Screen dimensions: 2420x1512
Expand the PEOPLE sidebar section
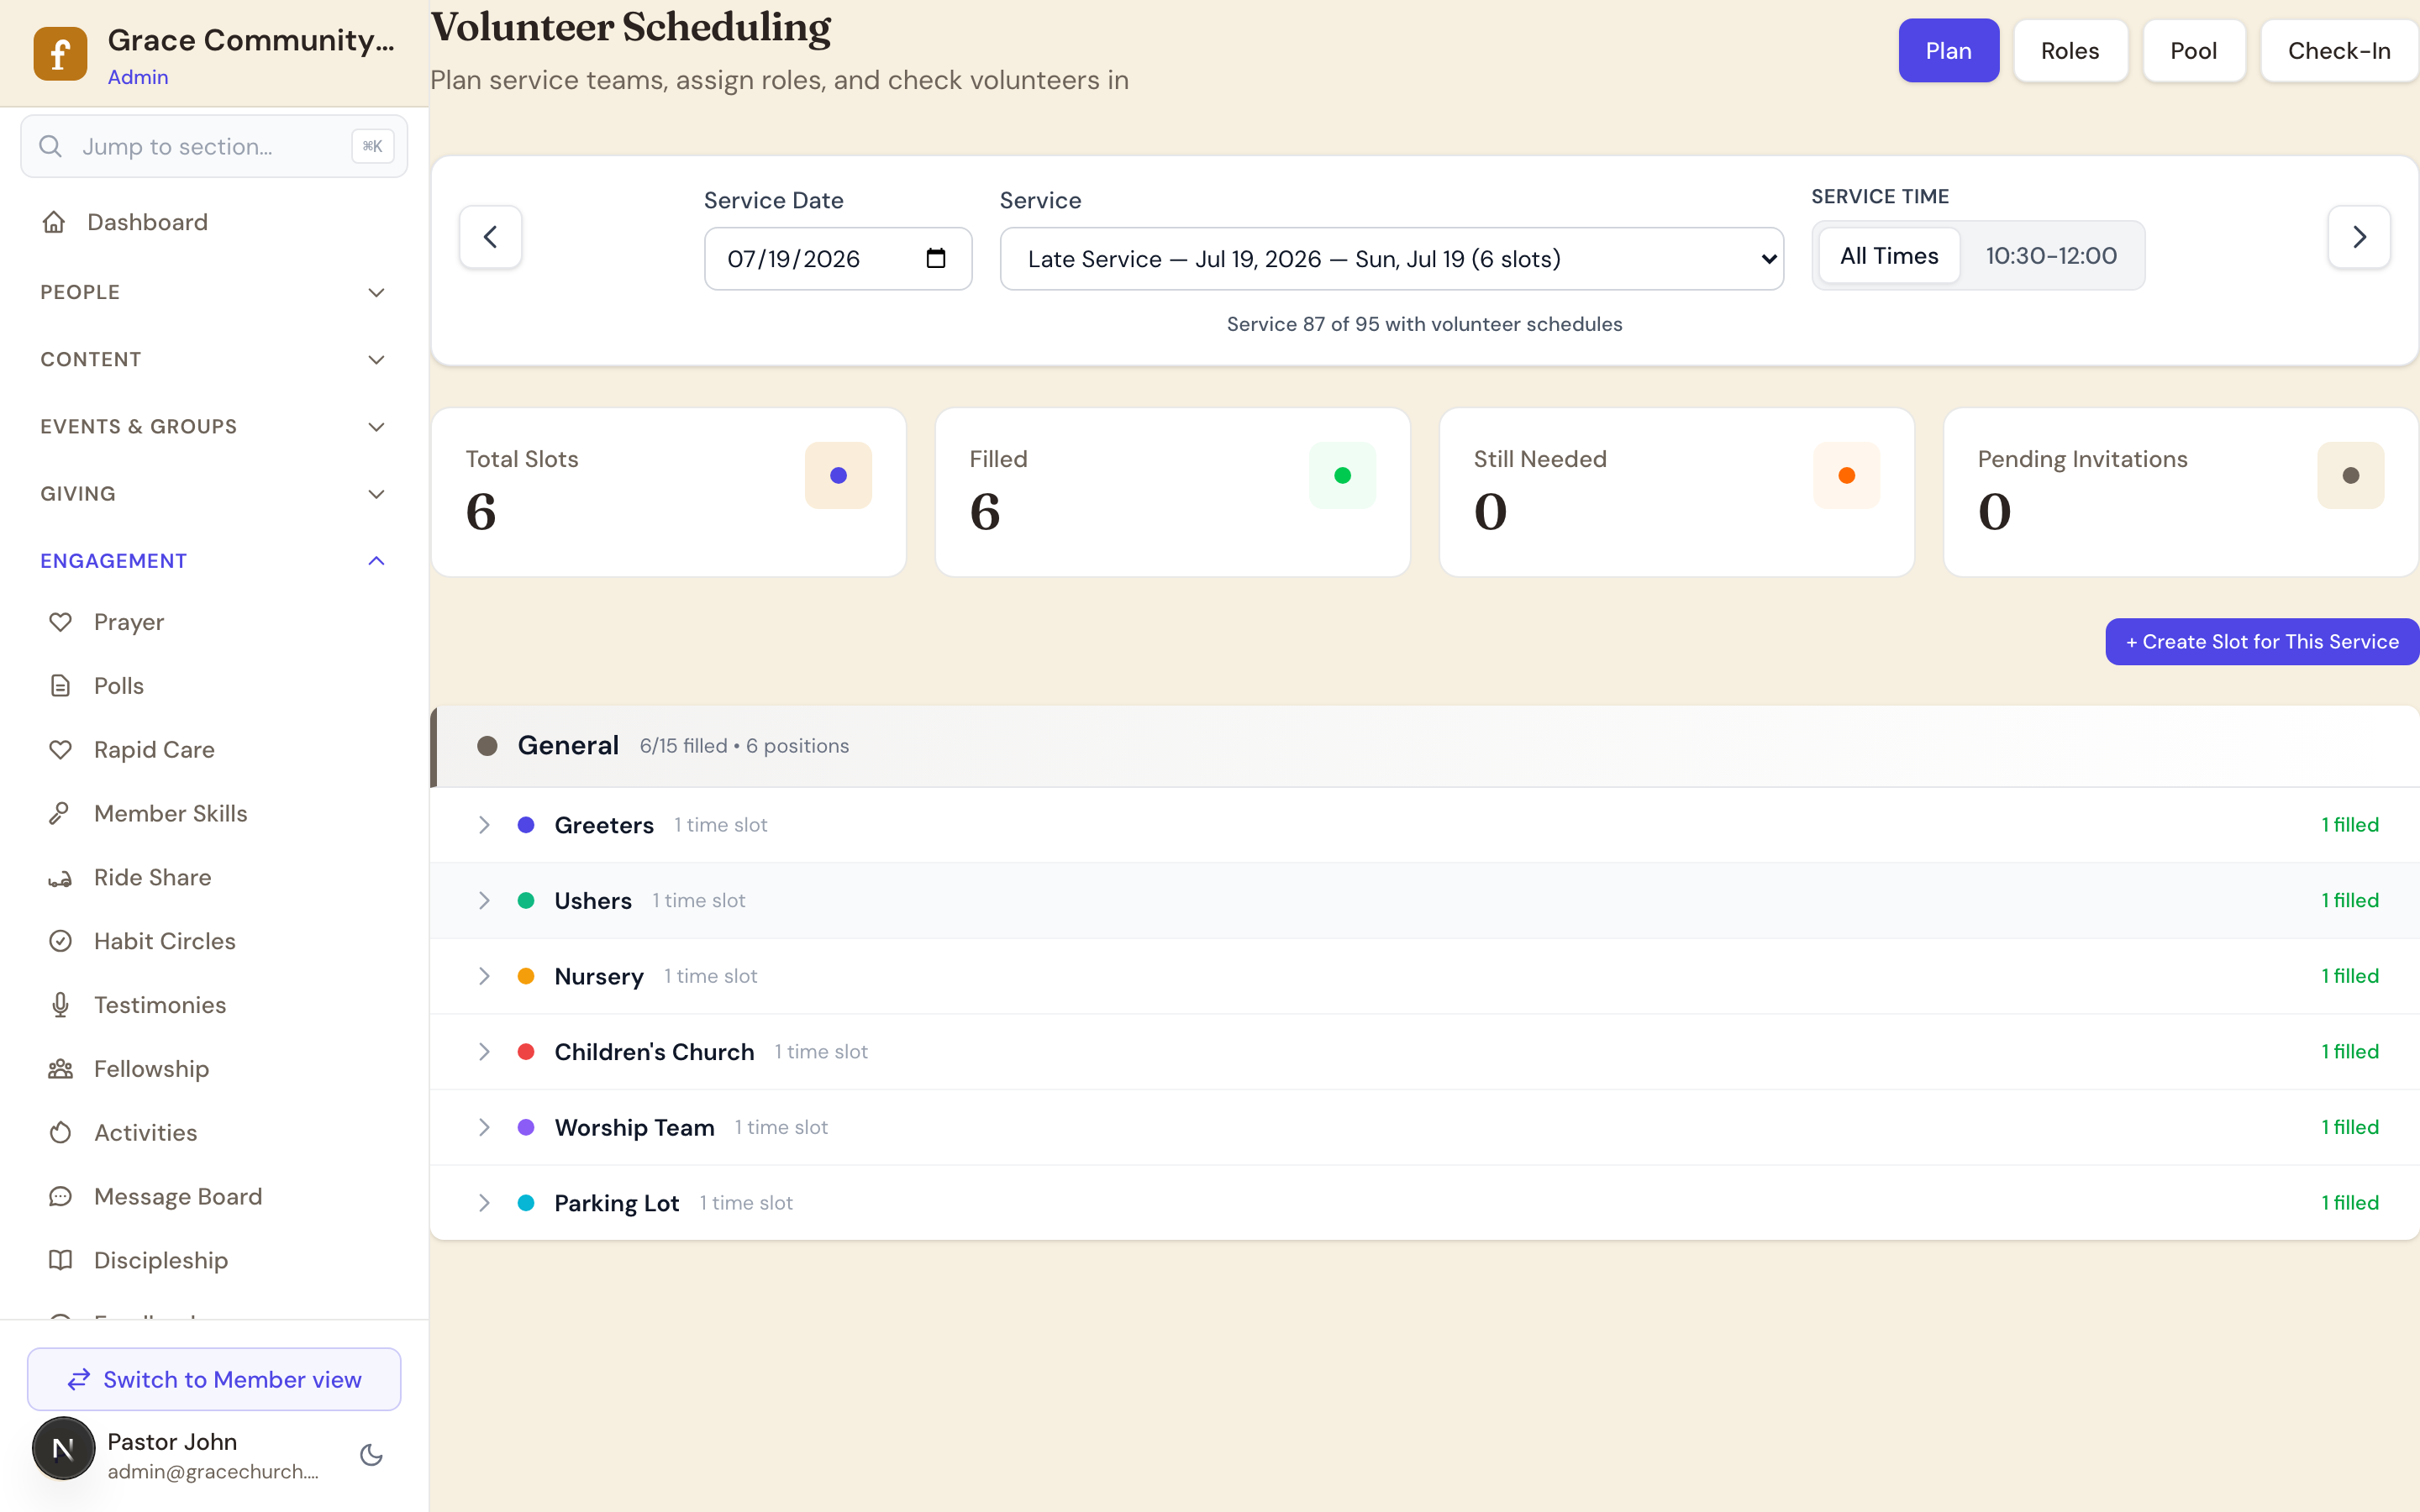tap(213, 292)
